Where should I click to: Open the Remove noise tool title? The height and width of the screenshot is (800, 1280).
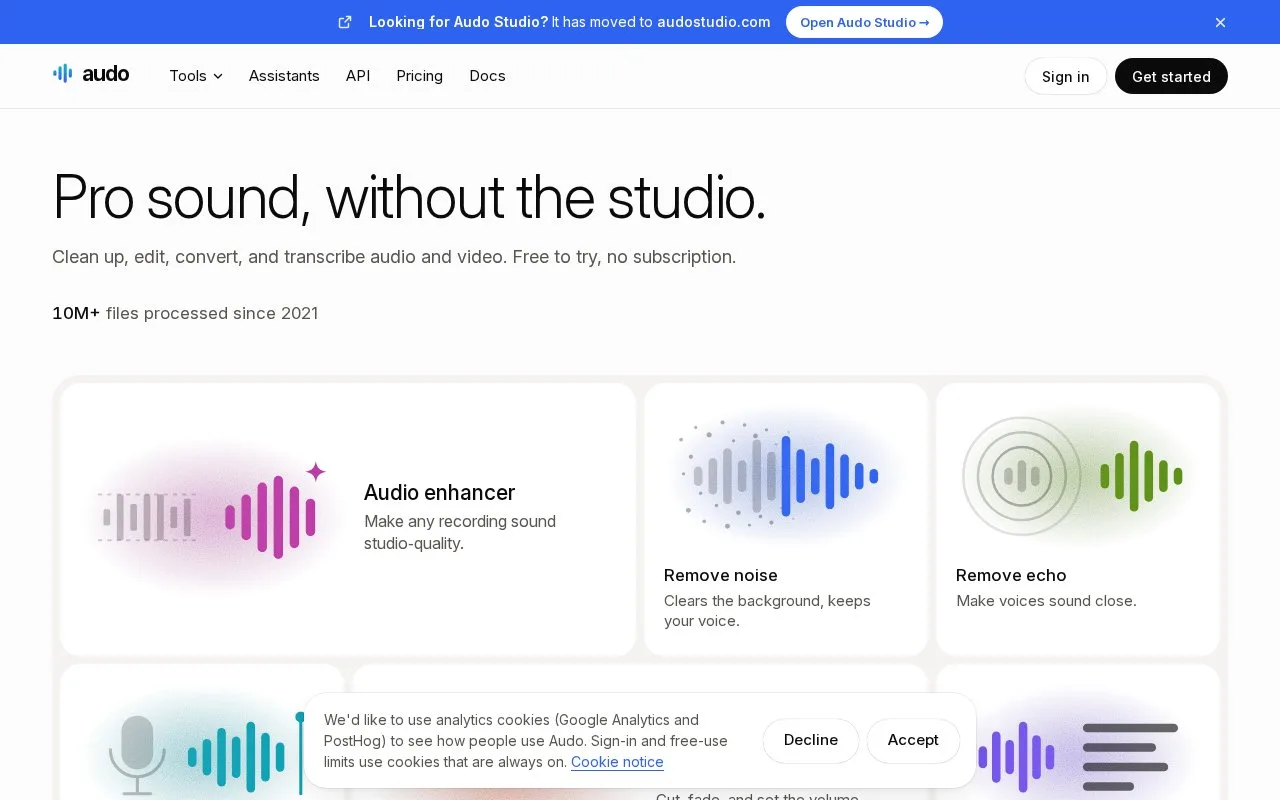coord(721,575)
